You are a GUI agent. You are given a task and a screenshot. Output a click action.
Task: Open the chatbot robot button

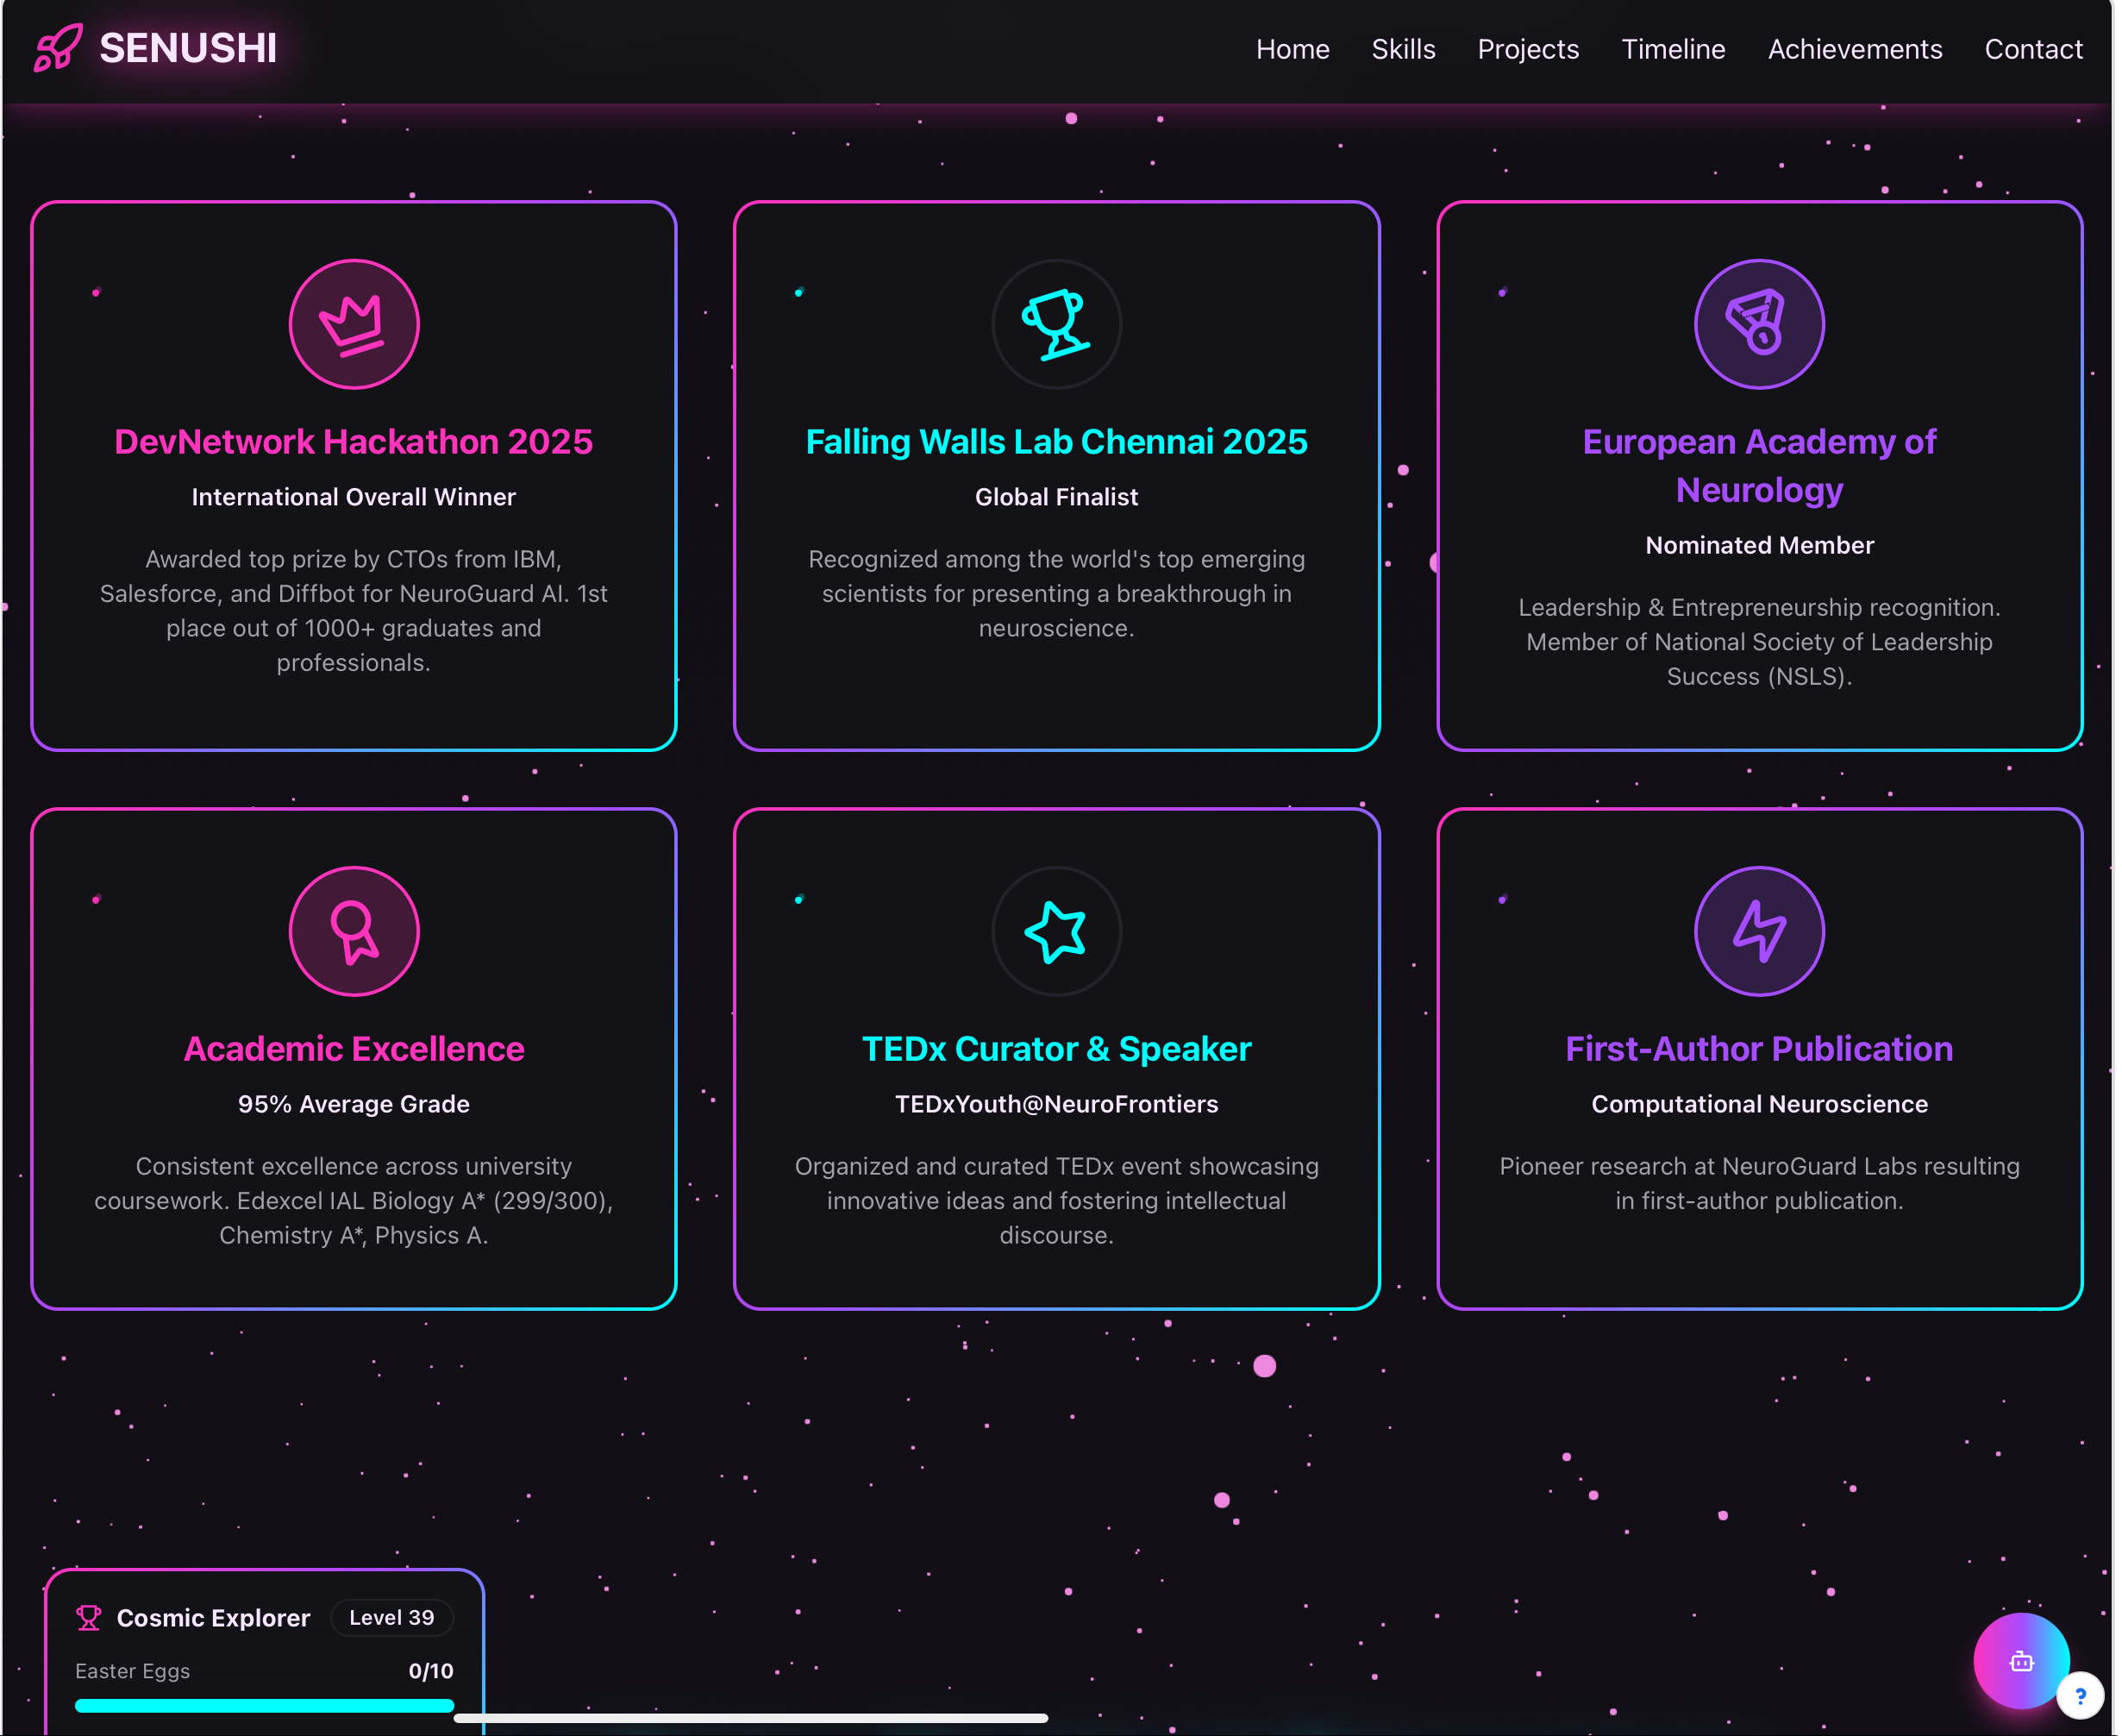[2022, 1662]
